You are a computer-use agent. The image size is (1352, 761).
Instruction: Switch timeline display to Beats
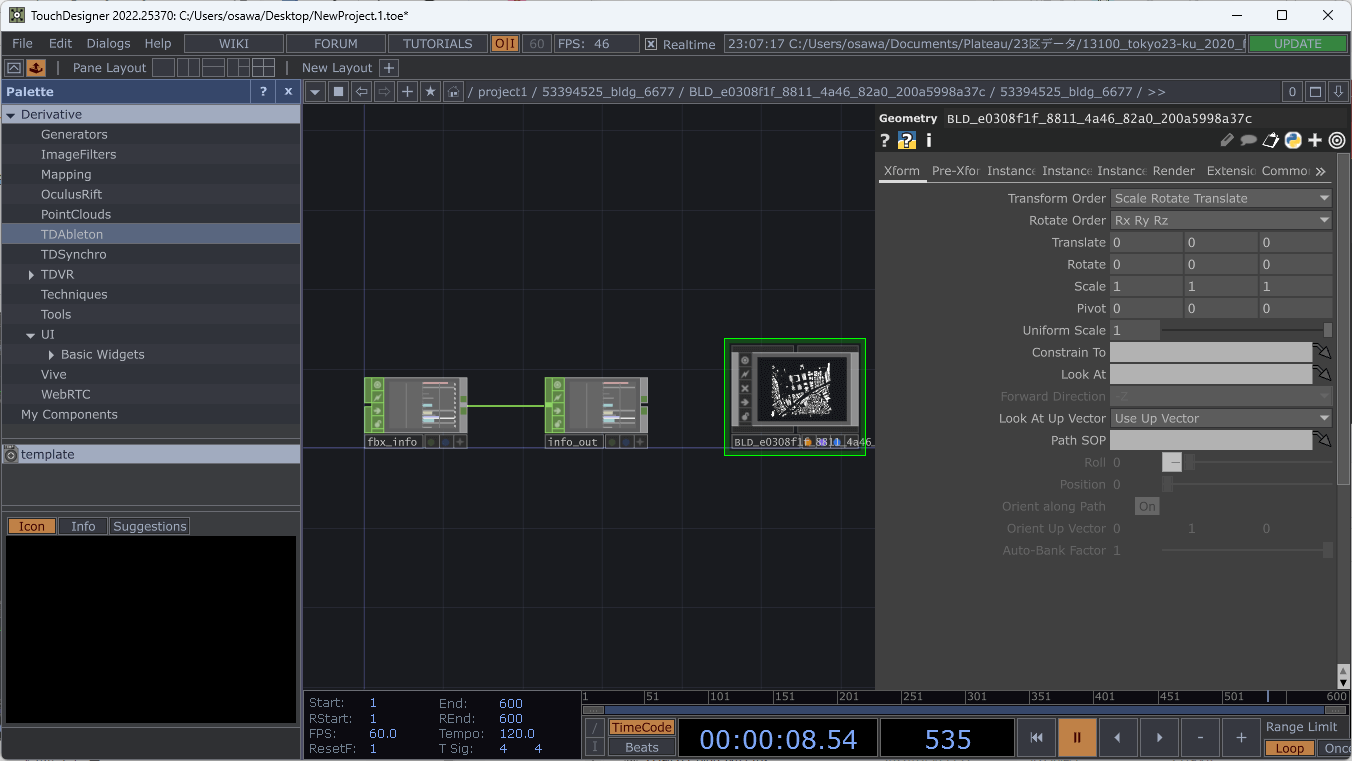tap(641, 745)
